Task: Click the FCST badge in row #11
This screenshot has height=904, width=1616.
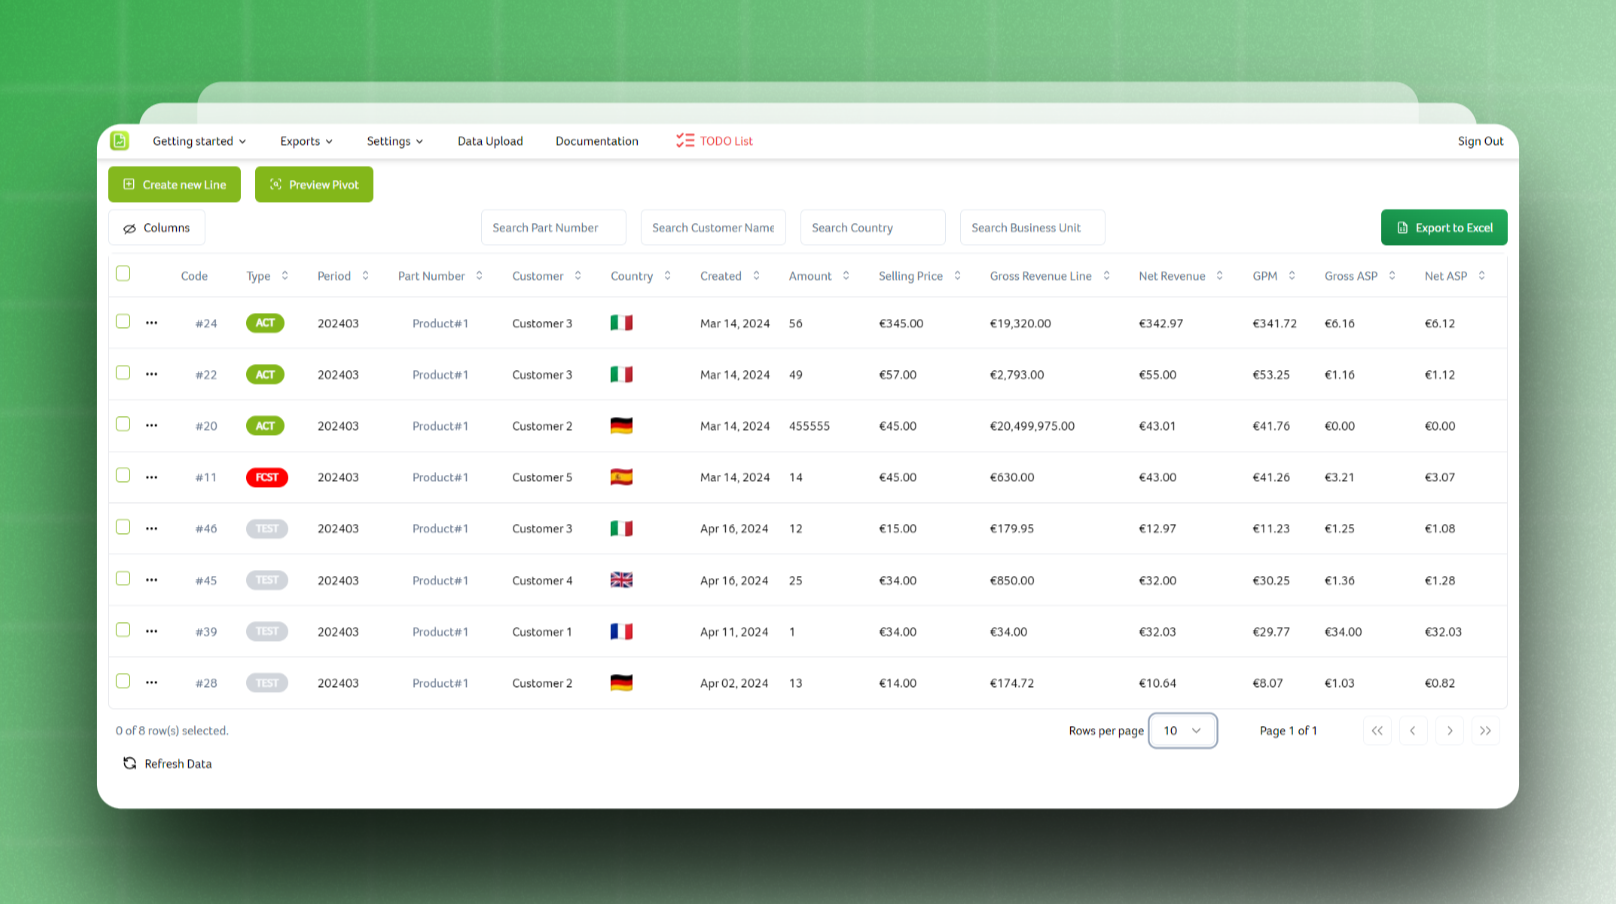Action: tap(267, 477)
